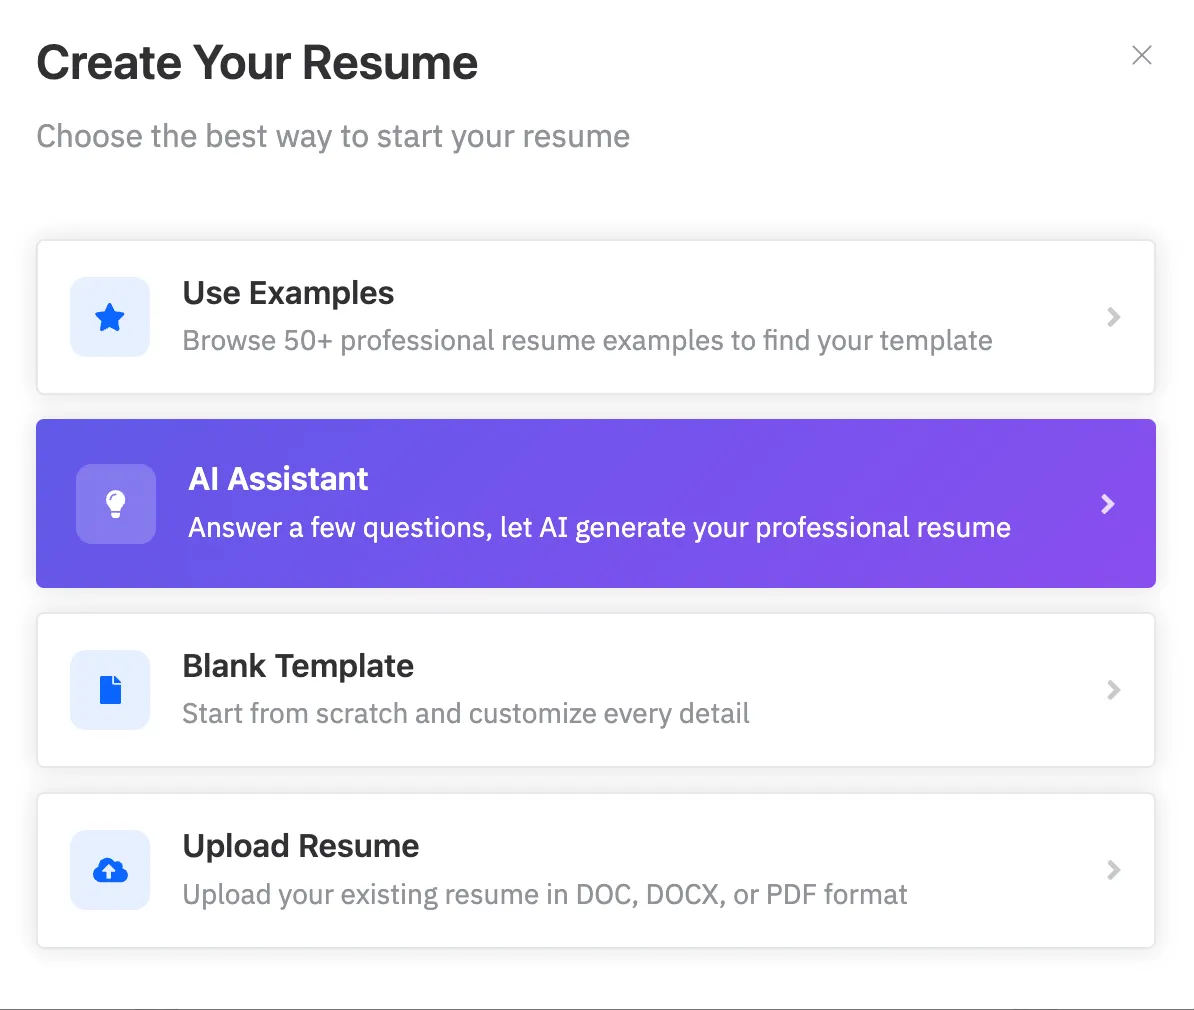Click 'Upload your existing resume' description text
This screenshot has height=1010, width=1194.
[544, 894]
